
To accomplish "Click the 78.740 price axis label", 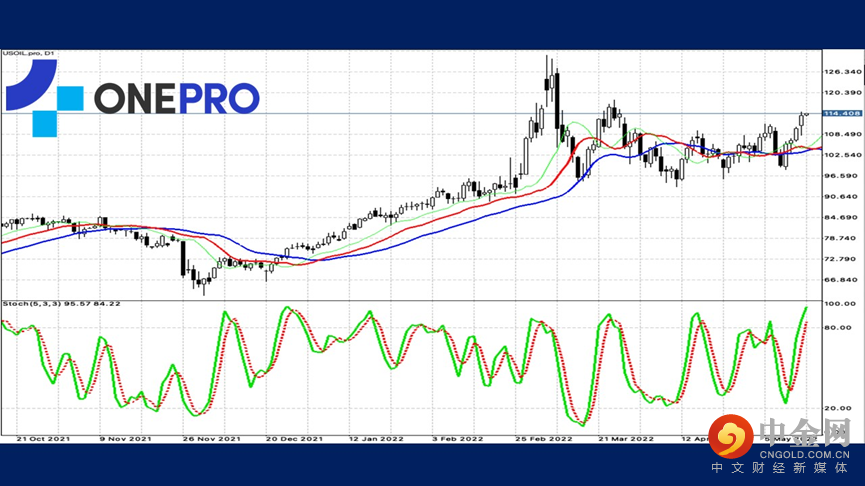I will [842, 238].
